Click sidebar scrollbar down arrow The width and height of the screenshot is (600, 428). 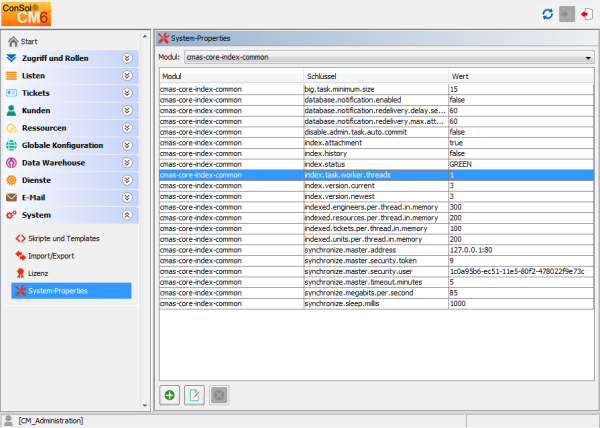pos(145,405)
